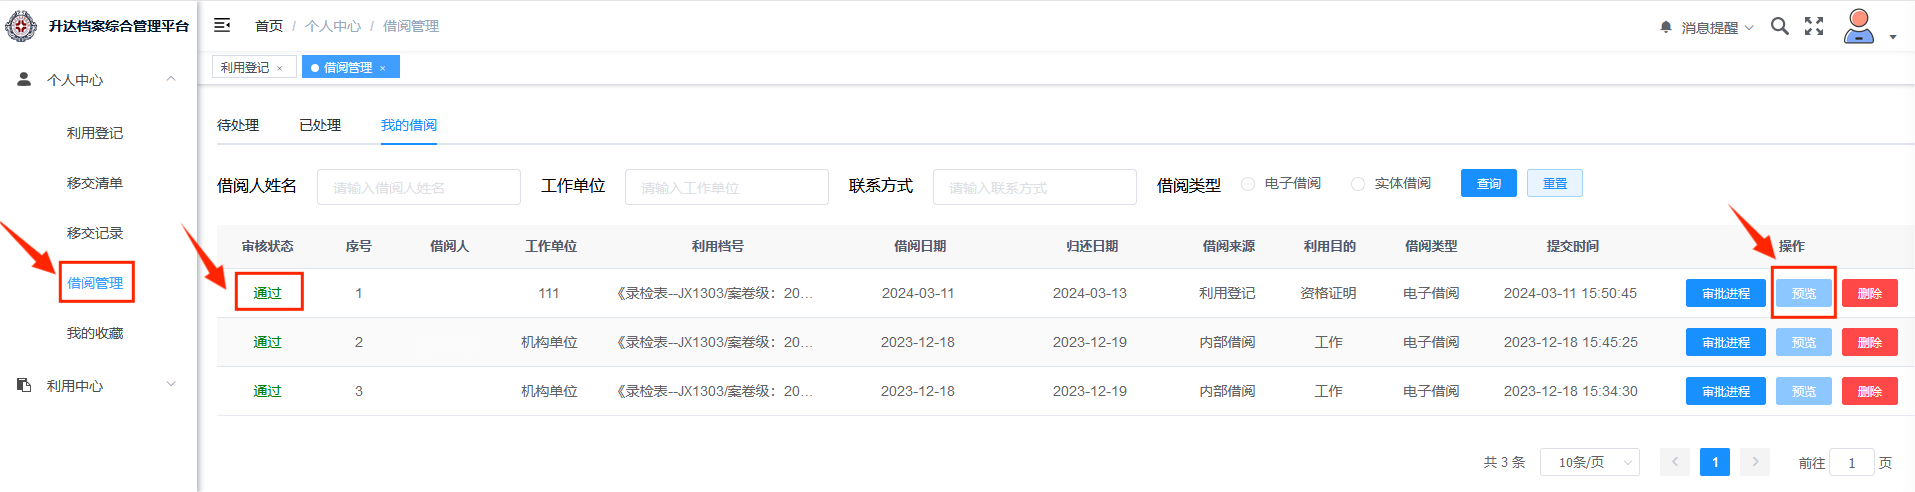Click 审批进程 for the first row
Screen dimensions: 1915x492
1725,293
